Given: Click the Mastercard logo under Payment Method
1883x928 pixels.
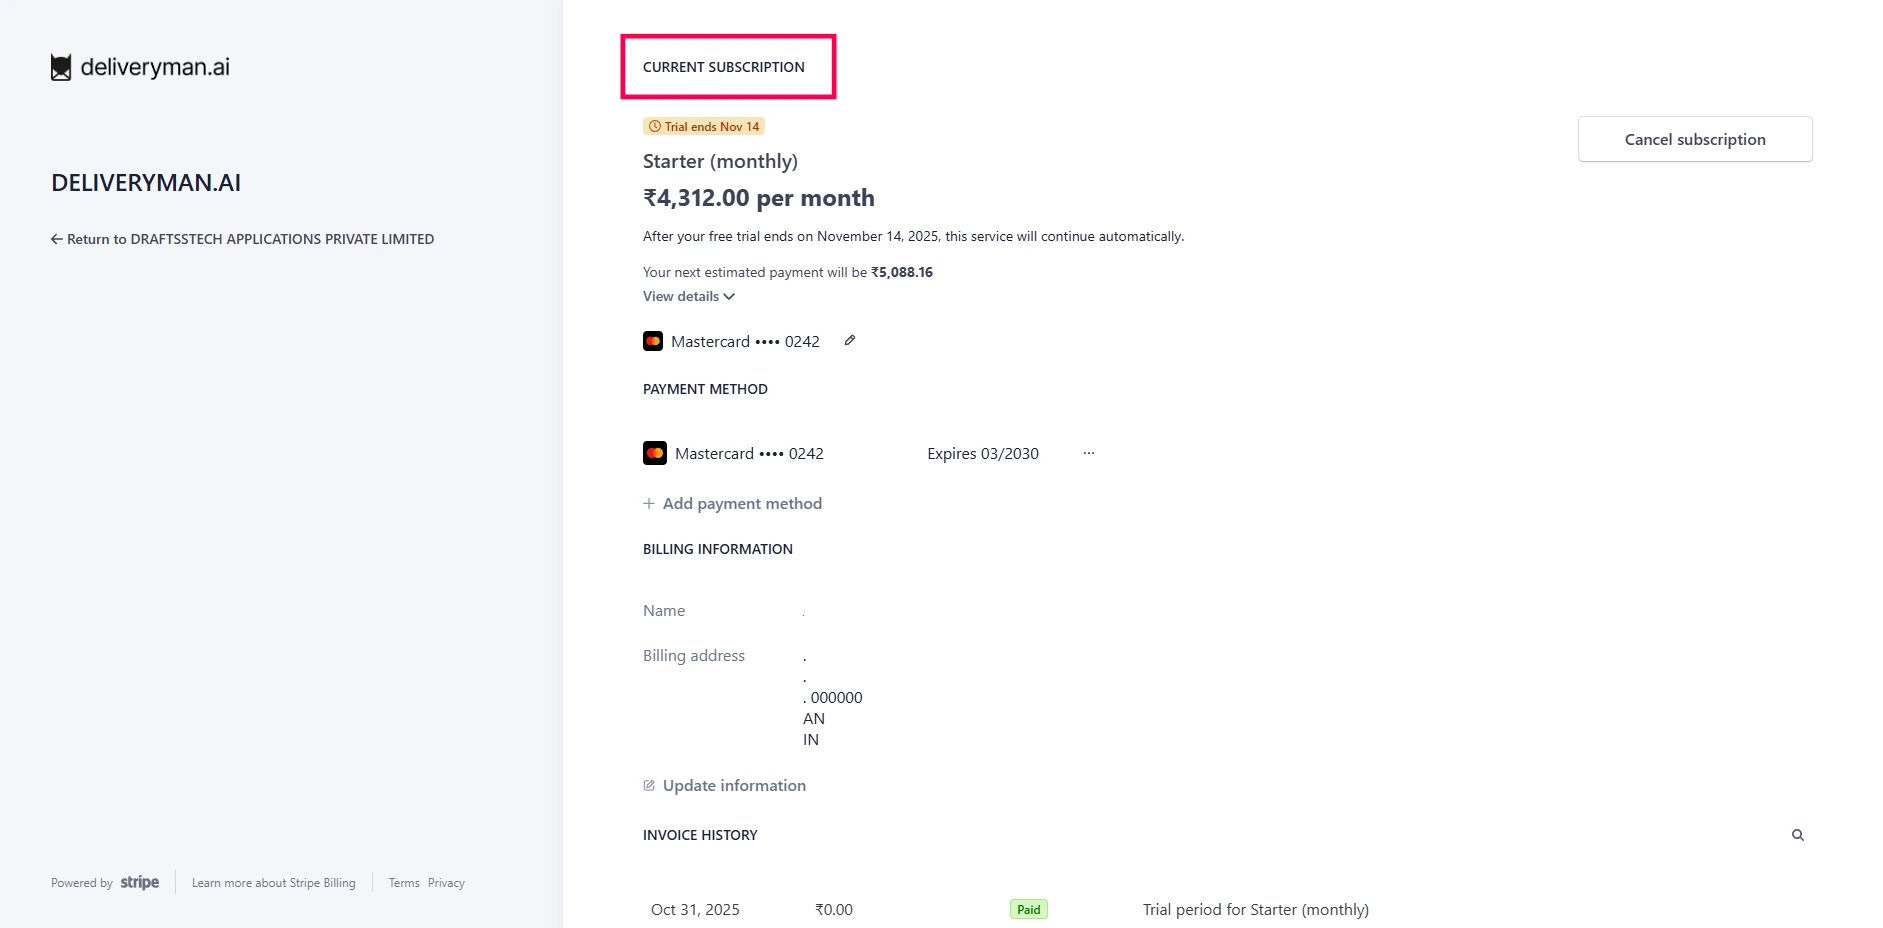Looking at the screenshot, I should click(655, 453).
